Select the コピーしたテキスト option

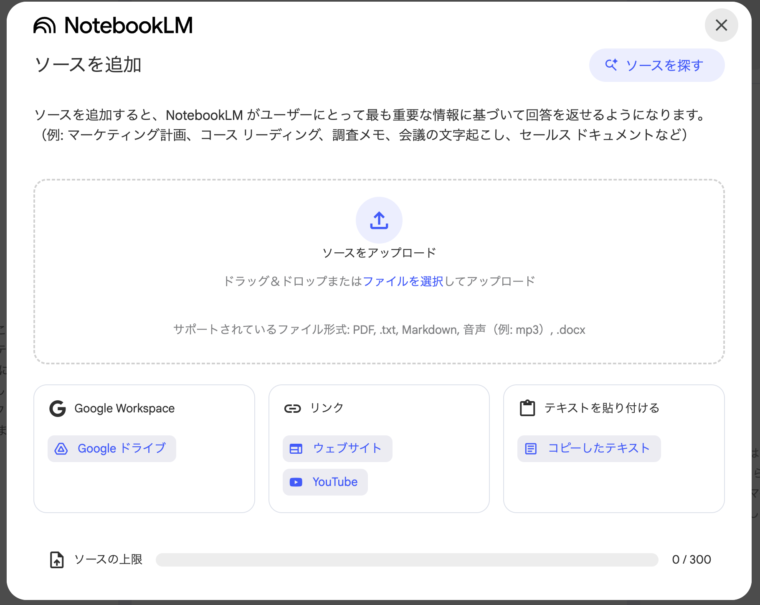point(588,448)
